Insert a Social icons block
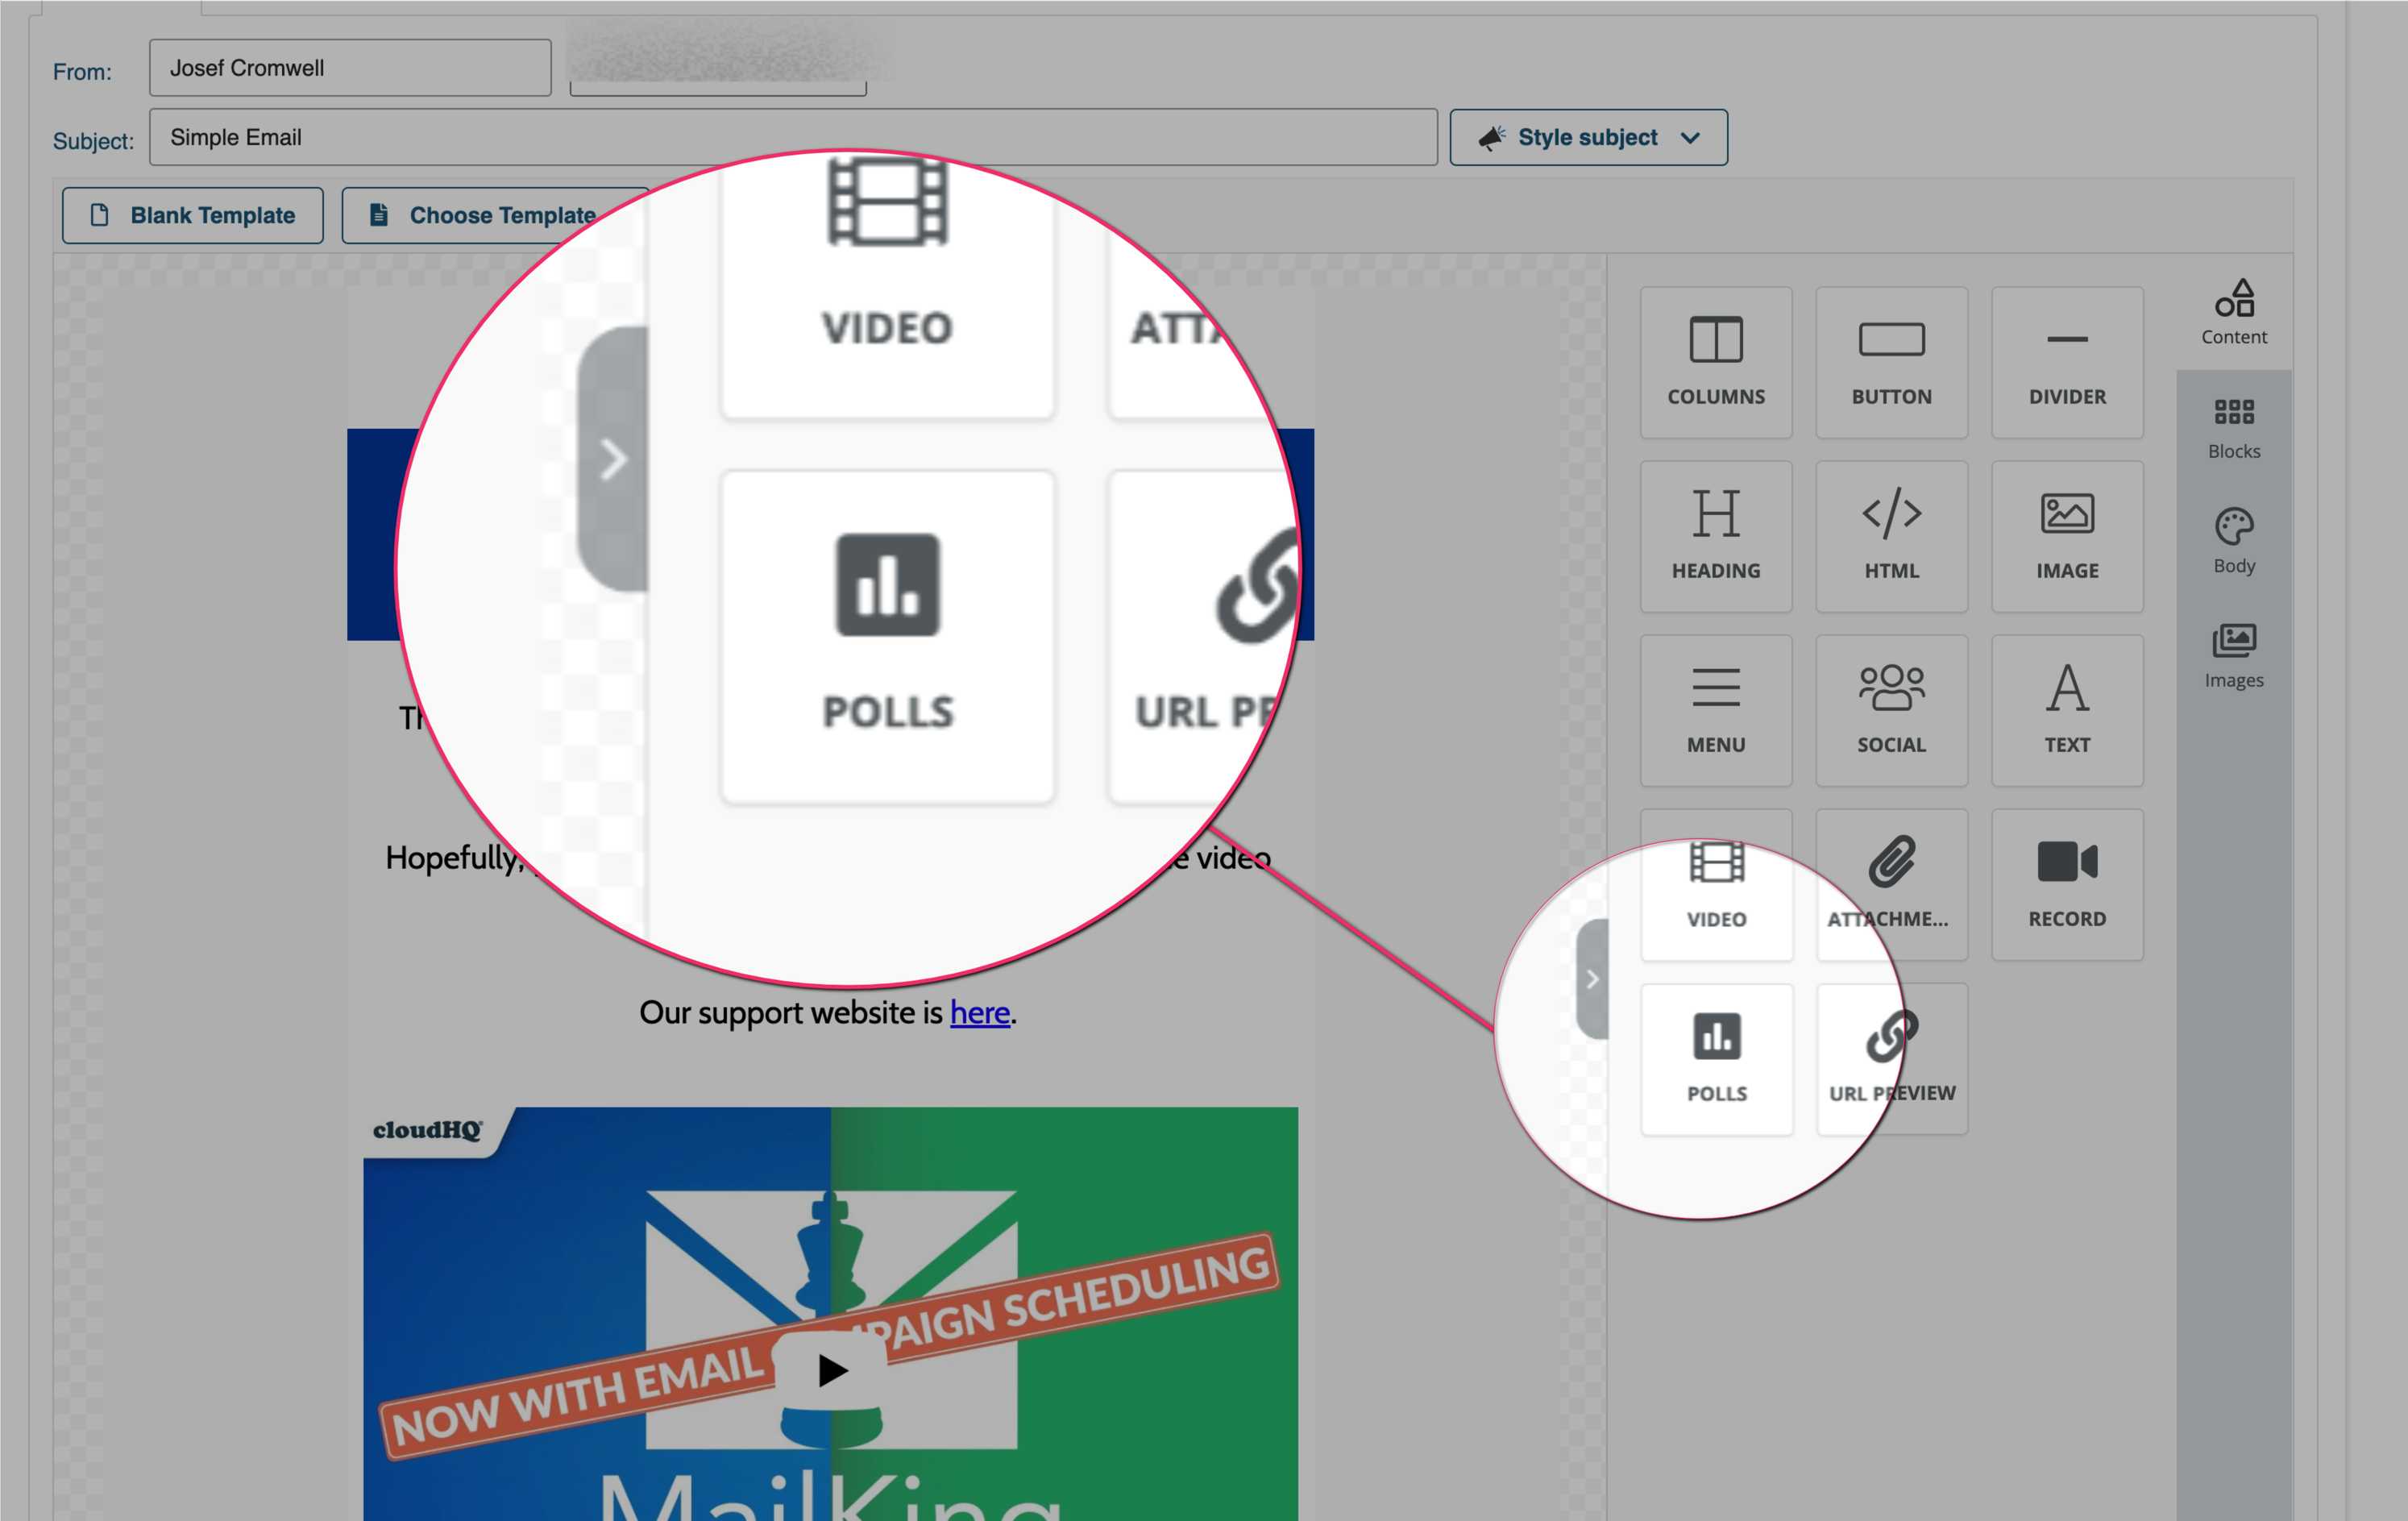 (x=1891, y=710)
